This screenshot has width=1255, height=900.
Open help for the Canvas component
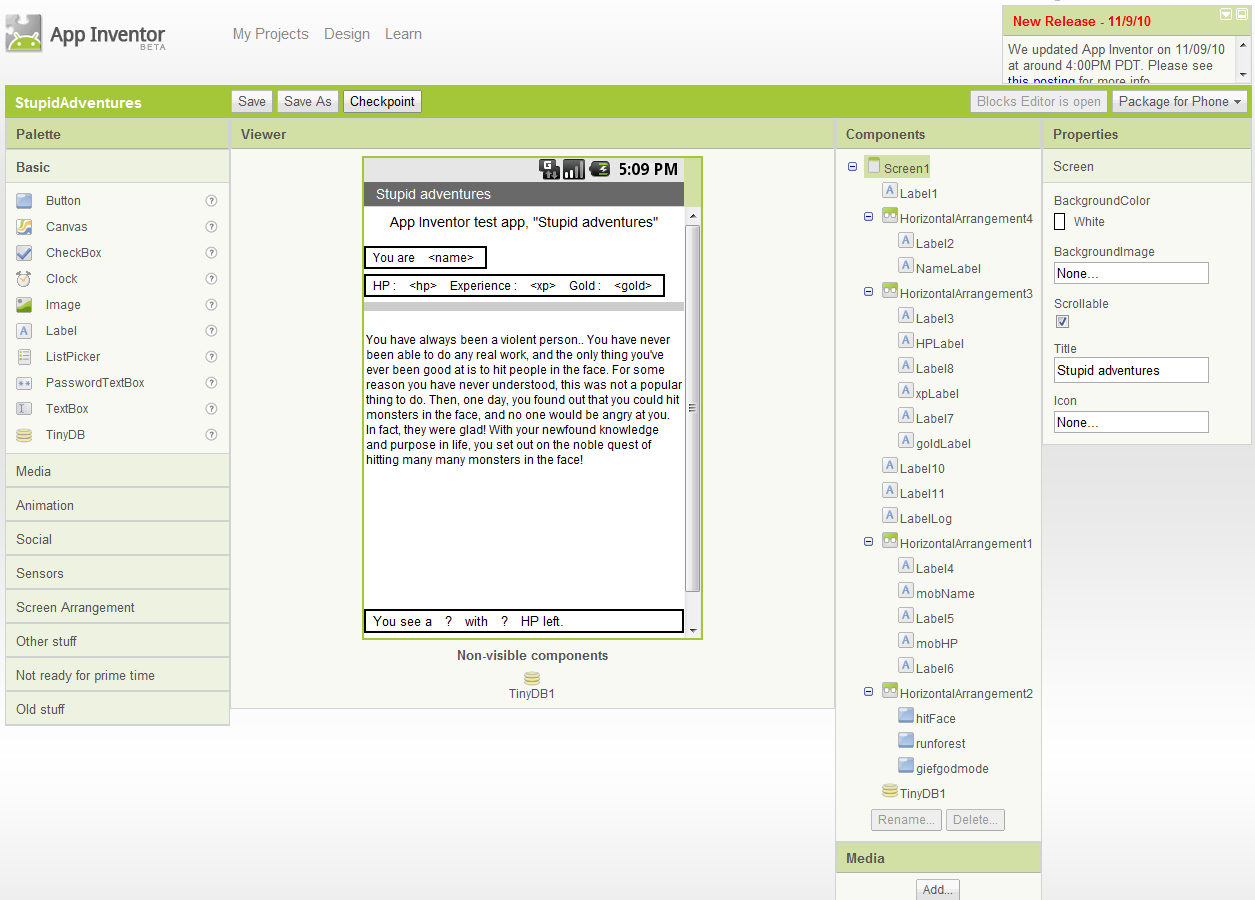211,227
